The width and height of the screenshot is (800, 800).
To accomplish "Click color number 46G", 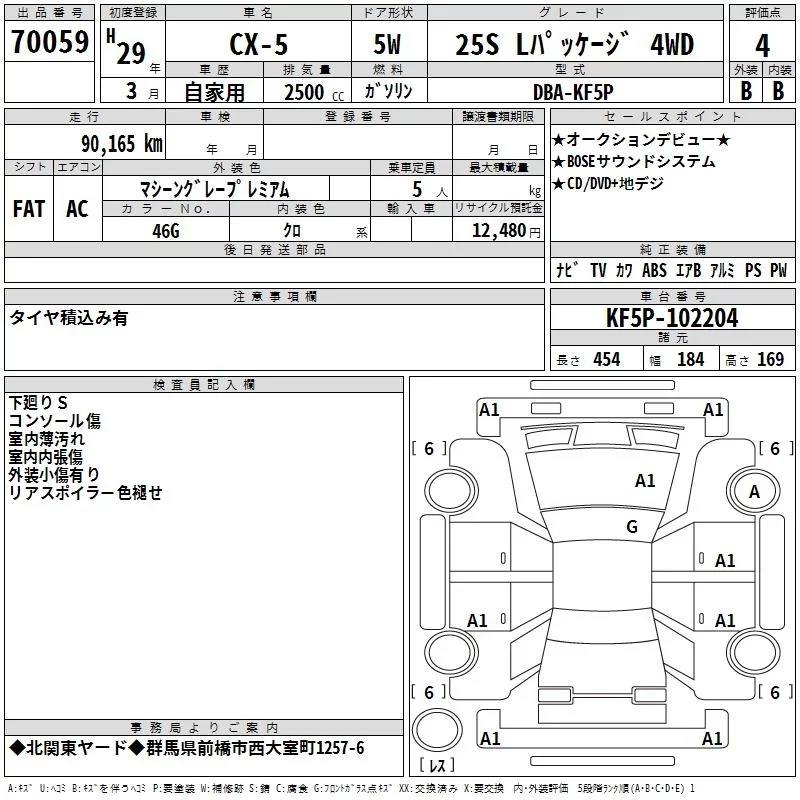I will (x=166, y=231).
